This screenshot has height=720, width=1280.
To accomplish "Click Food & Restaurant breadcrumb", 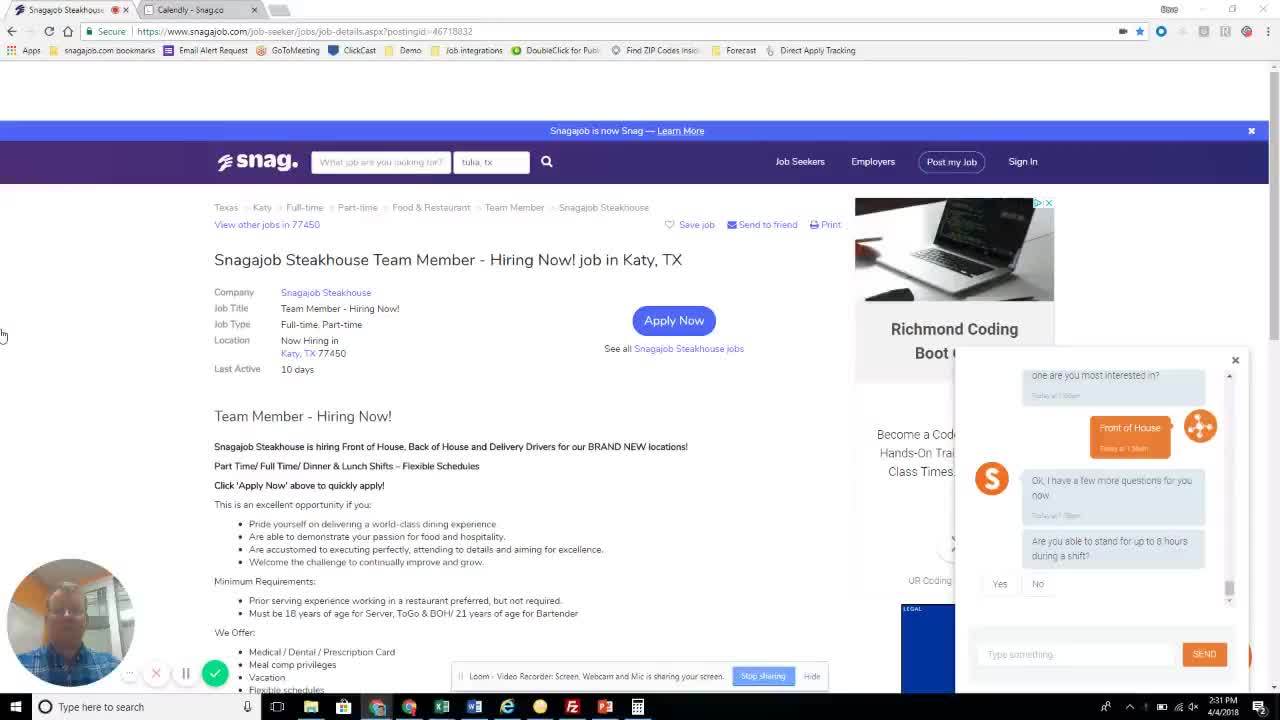I will (x=431, y=208).
